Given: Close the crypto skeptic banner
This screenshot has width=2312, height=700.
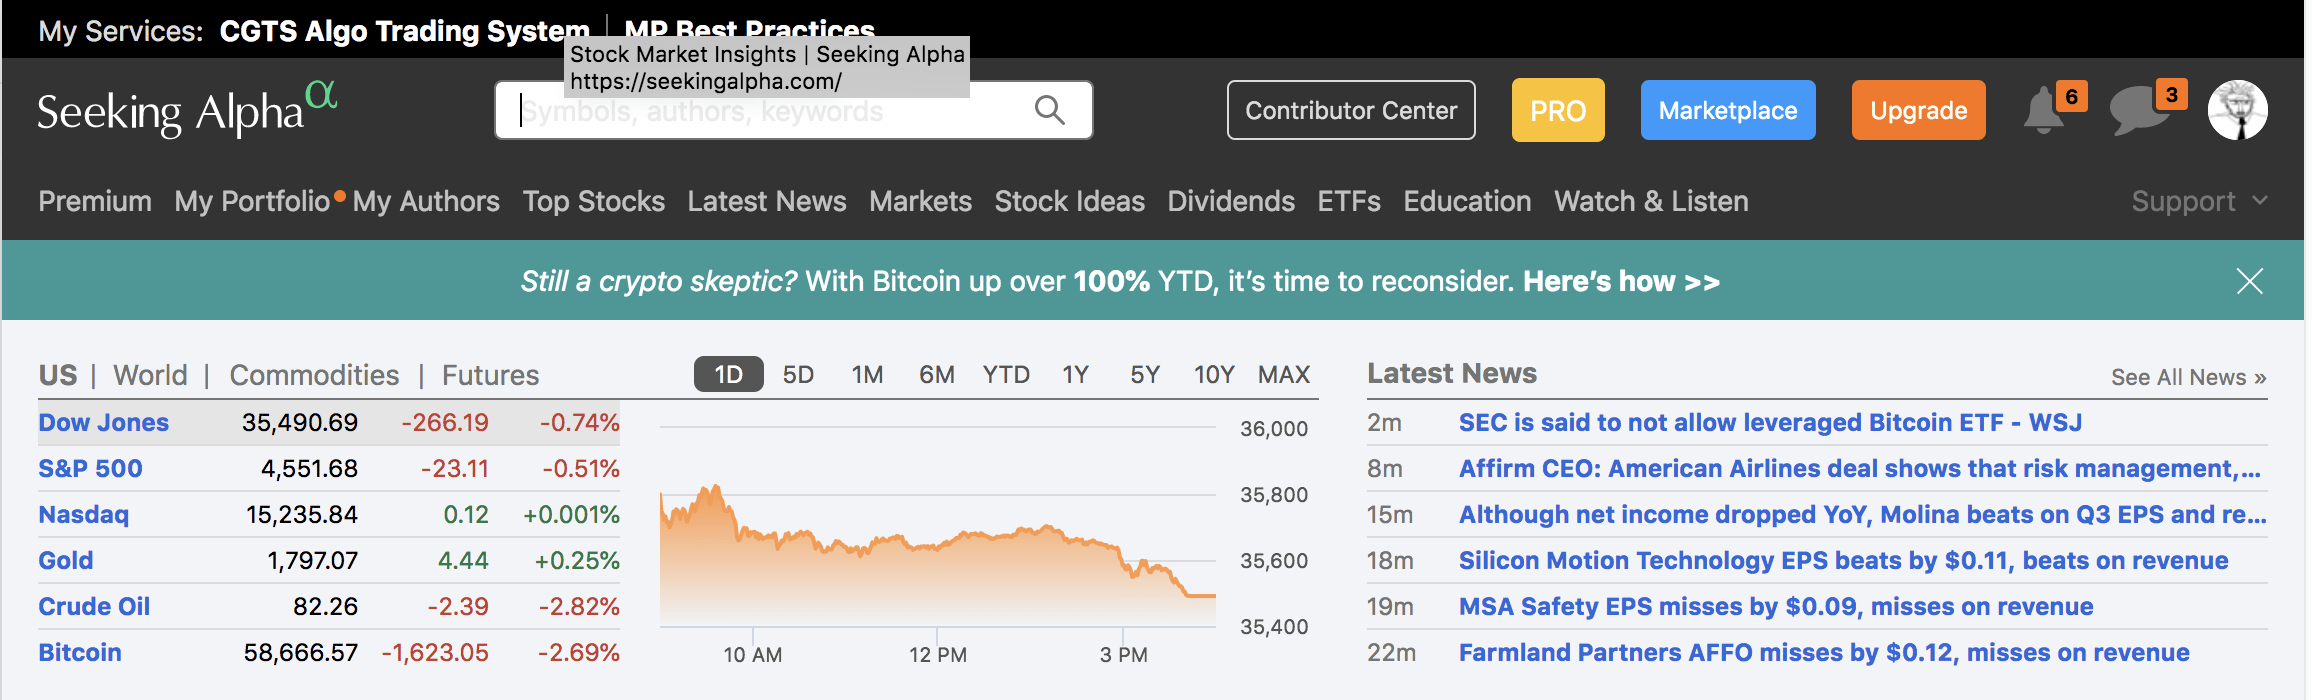Looking at the screenshot, I should point(2249,281).
